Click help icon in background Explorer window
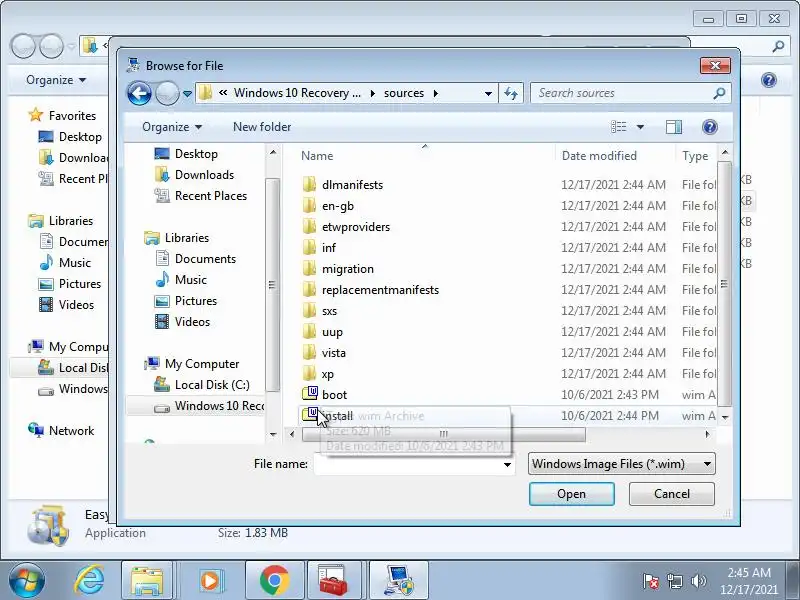The height and width of the screenshot is (600, 800). click(769, 80)
